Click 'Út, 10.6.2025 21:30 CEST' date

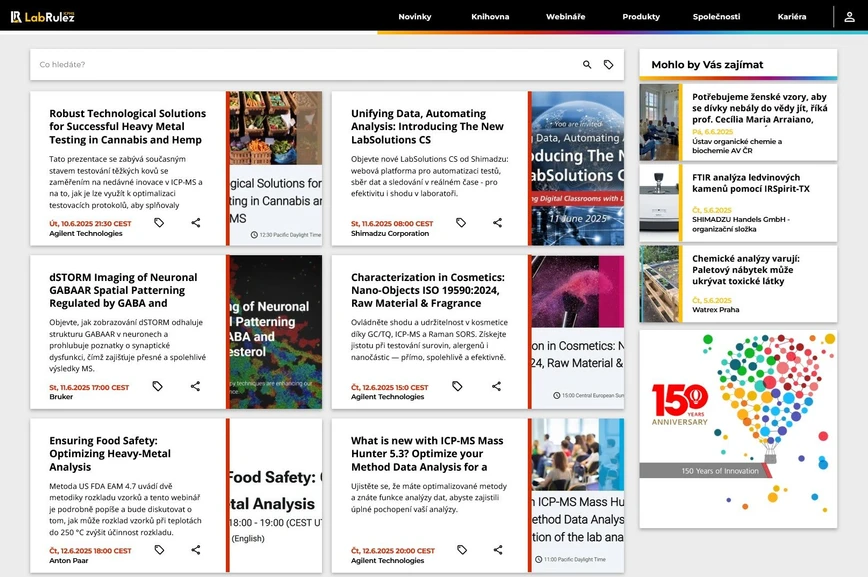(90, 224)
